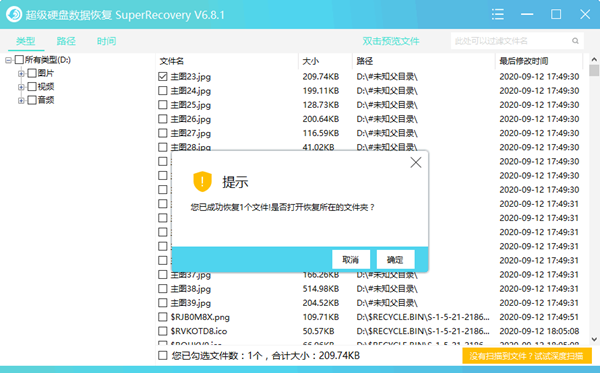This screenshot has width=600, height=373.
Task: Check the 所有类型(D:) checkbox
Action: (x=19, y=60)
